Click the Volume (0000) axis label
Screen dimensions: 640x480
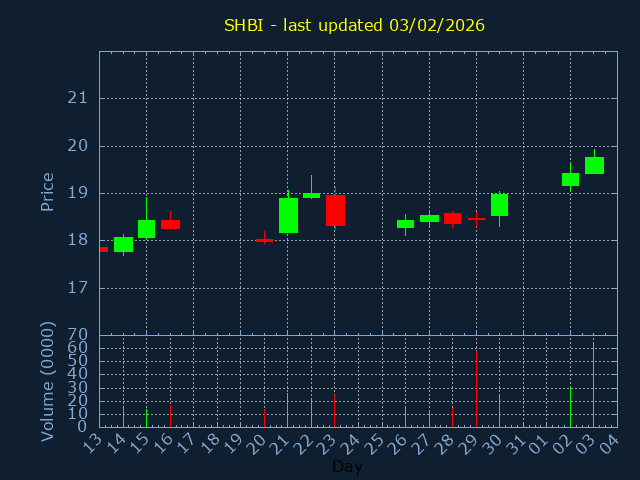(x=47, y=381)
